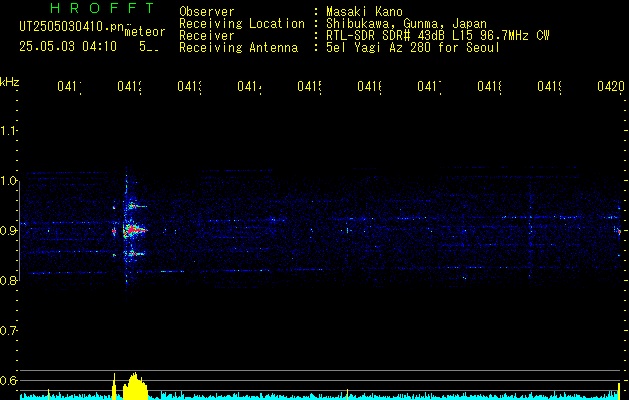
Task: Select RTL-SDR SDR# 43dB receiver text
Action: point(438,36)
